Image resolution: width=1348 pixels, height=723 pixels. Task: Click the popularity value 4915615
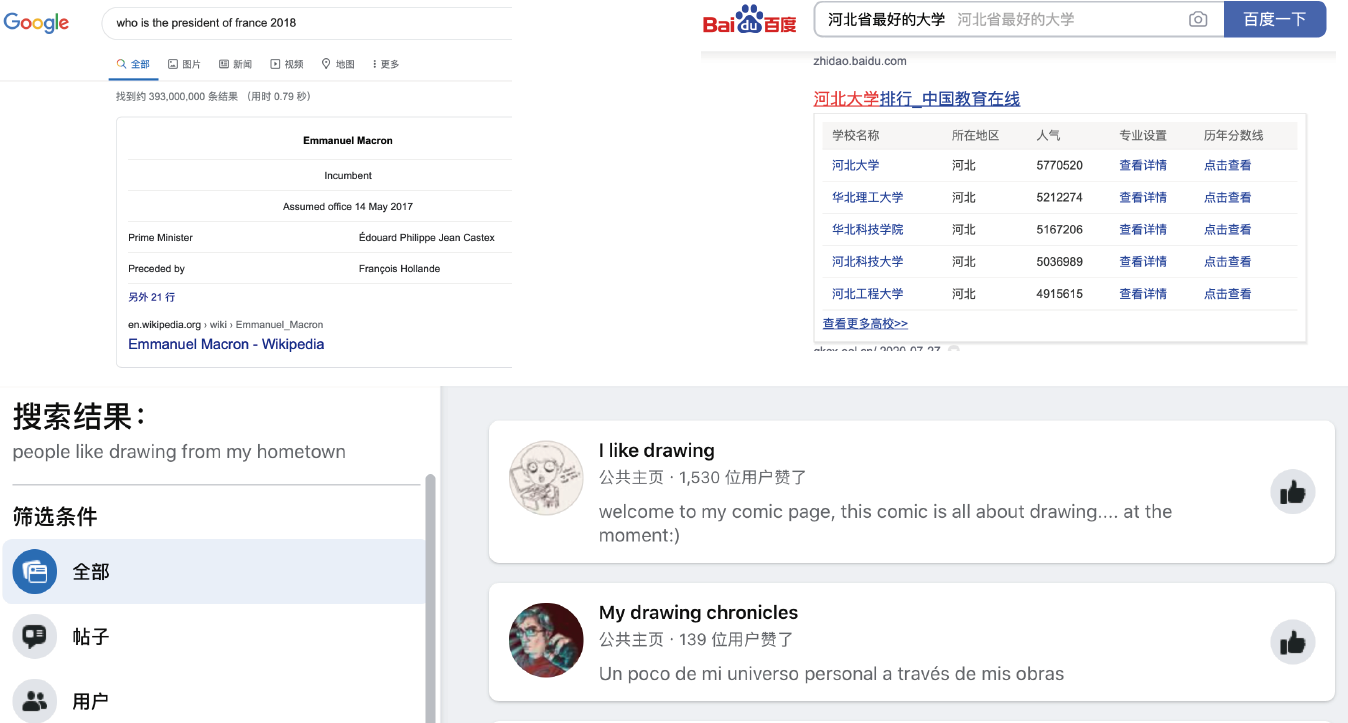pos(1060,294)
